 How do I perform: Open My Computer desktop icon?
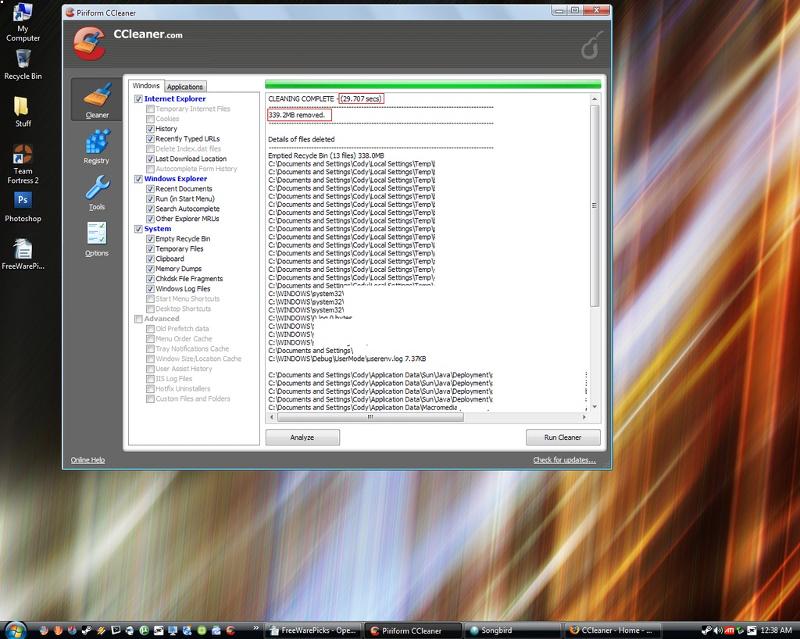[x=22, y=22]
